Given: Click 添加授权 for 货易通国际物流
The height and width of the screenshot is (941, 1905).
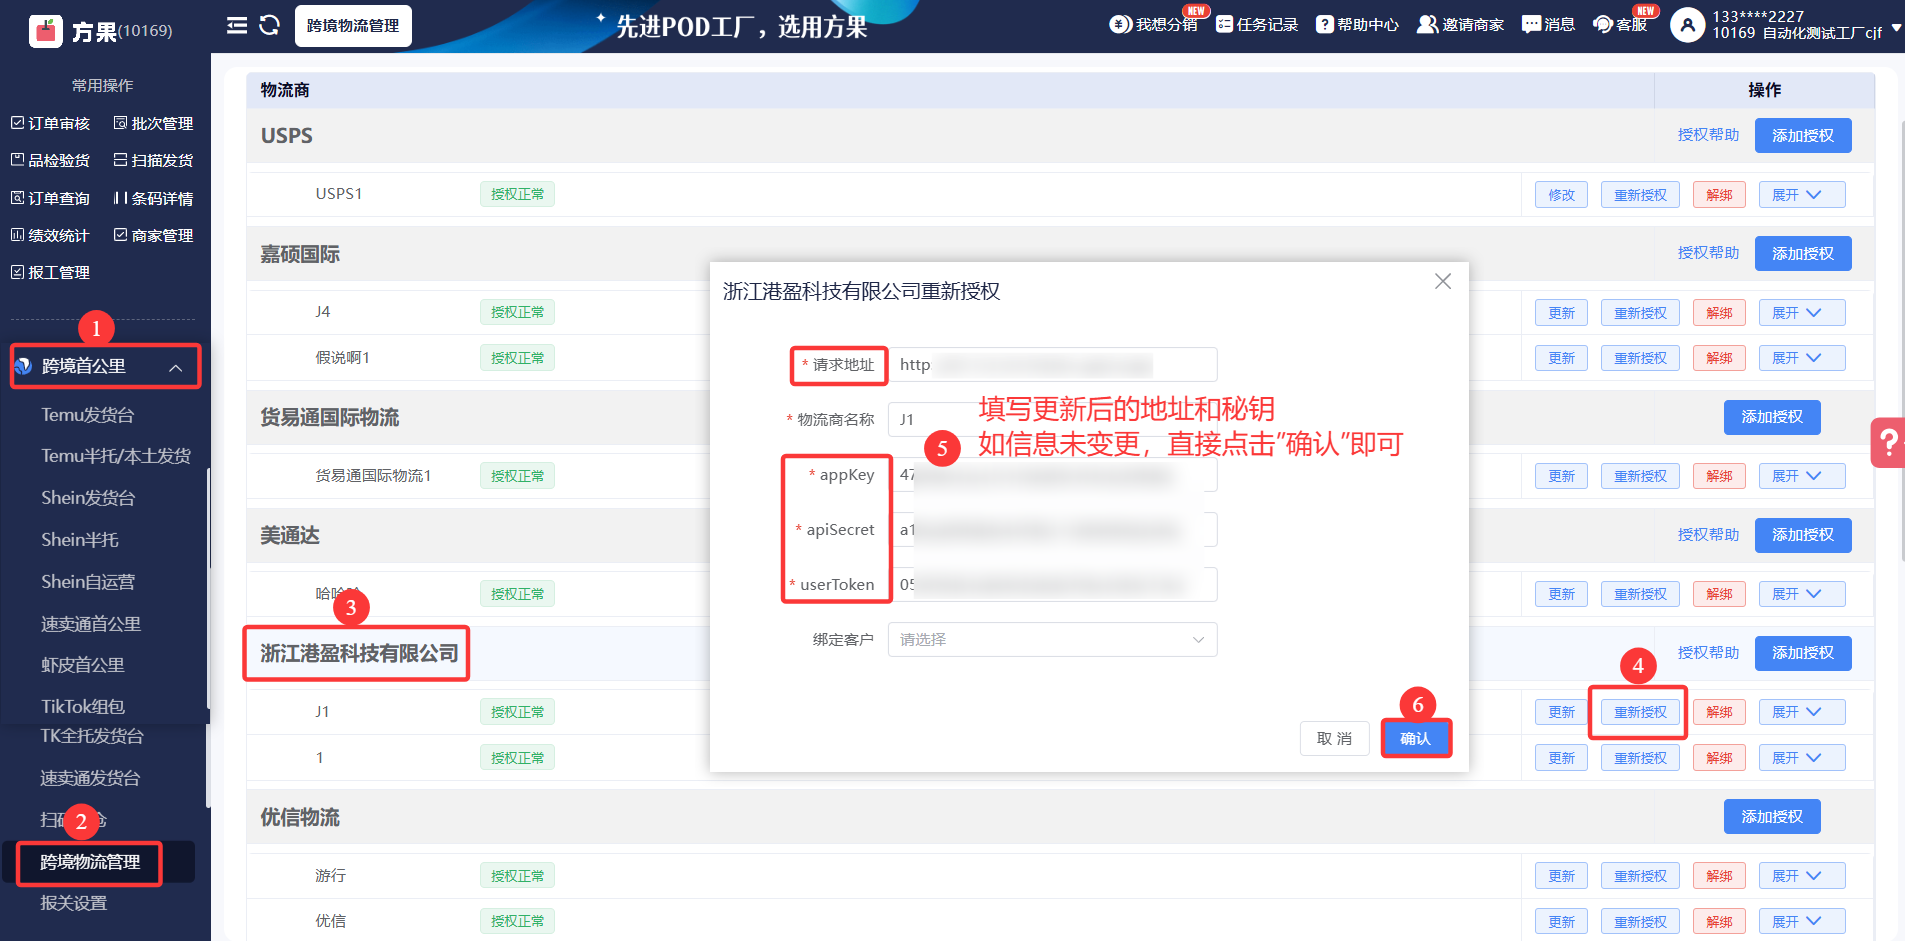Looking at the screenshot, I should 1772,417.
